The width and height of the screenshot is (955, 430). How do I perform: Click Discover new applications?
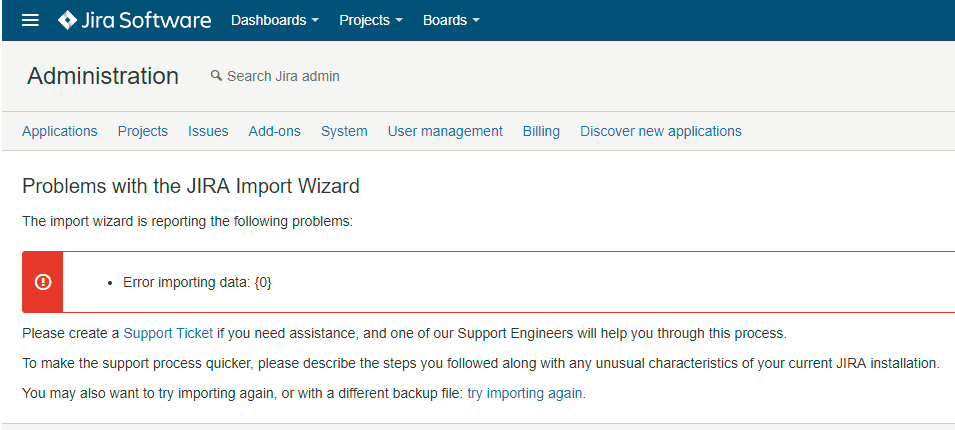click(x=661, y=131)
